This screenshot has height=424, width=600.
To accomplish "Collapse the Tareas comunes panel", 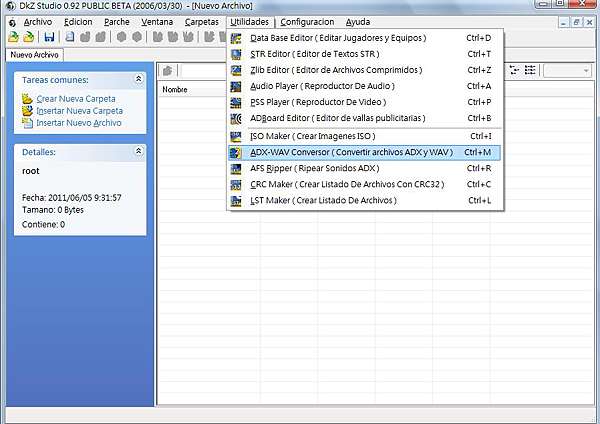I will (x=139, y=79).
